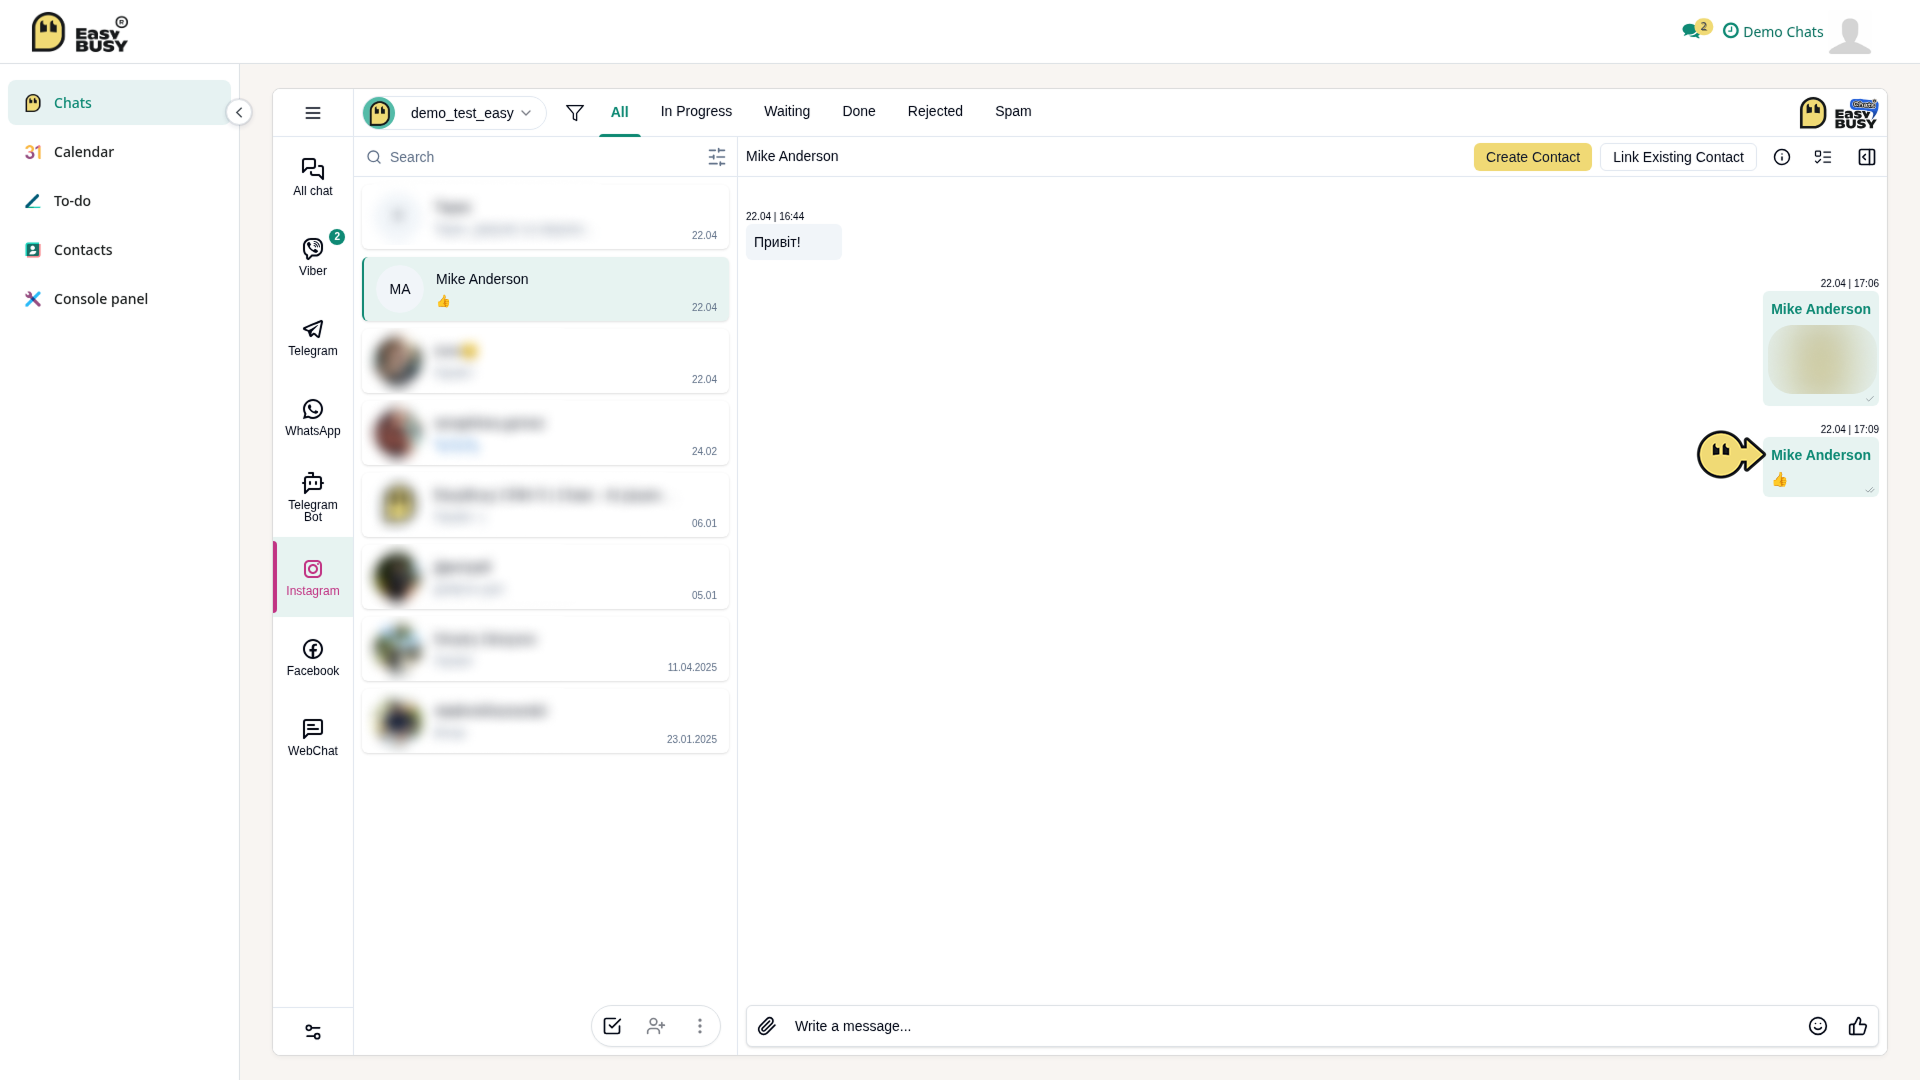Screen dimensions: 1920x1080
Task: Click the Create Contact button
Action: pos(1533,157)
